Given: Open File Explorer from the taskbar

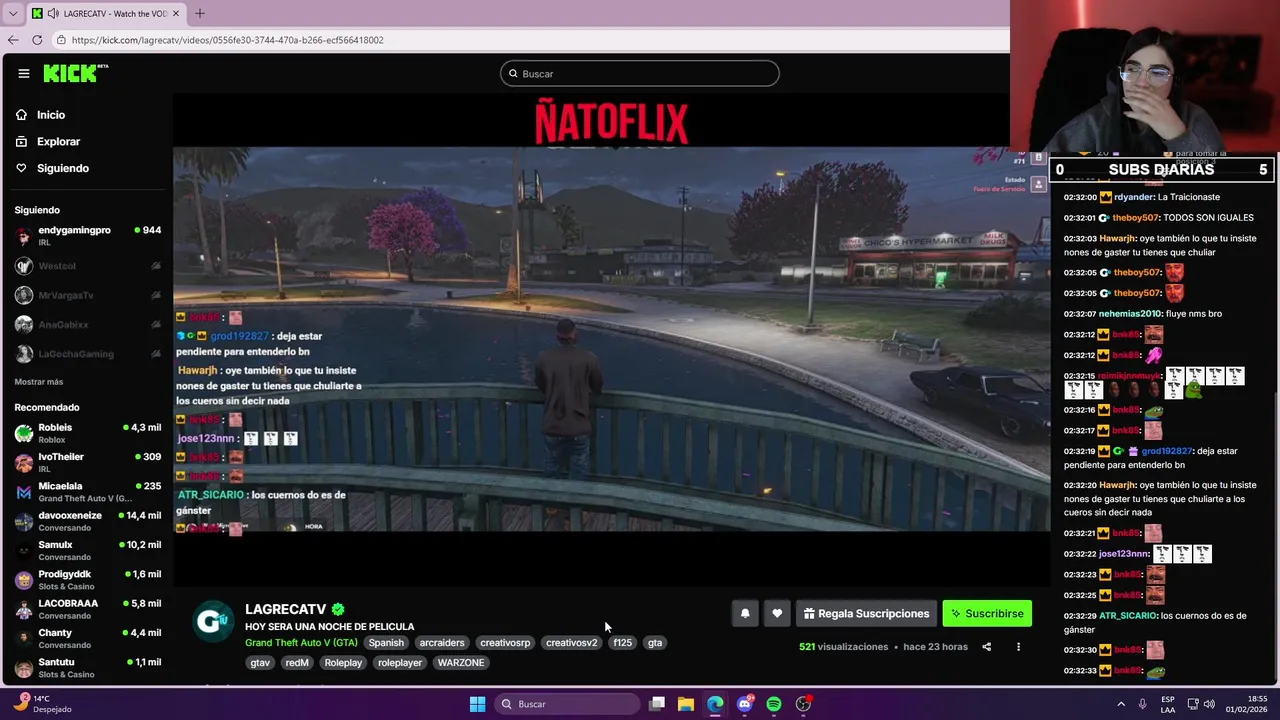Looking at the screenshot, I should [686, 704].
